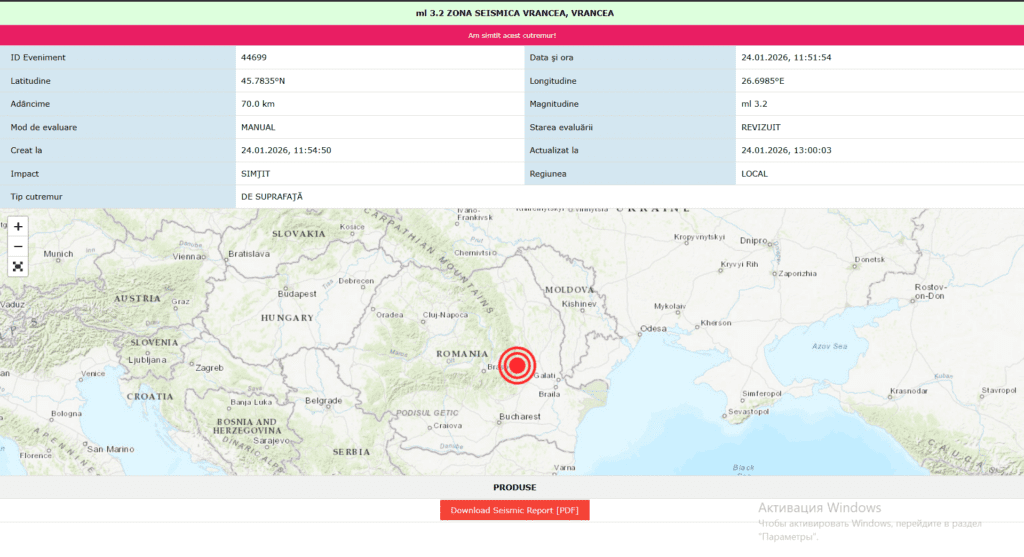This screenshot has height=557, width=1024.
Task: Zoom out on the earthquake map
Action: 18,246
